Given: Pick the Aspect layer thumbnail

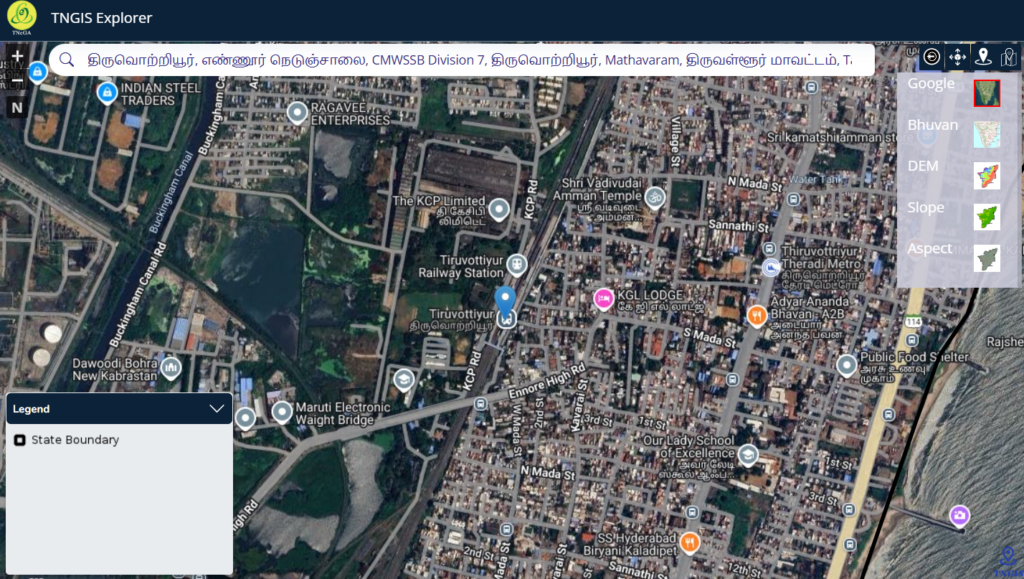Looking at the screenshot, I should [x=987, y=258].
